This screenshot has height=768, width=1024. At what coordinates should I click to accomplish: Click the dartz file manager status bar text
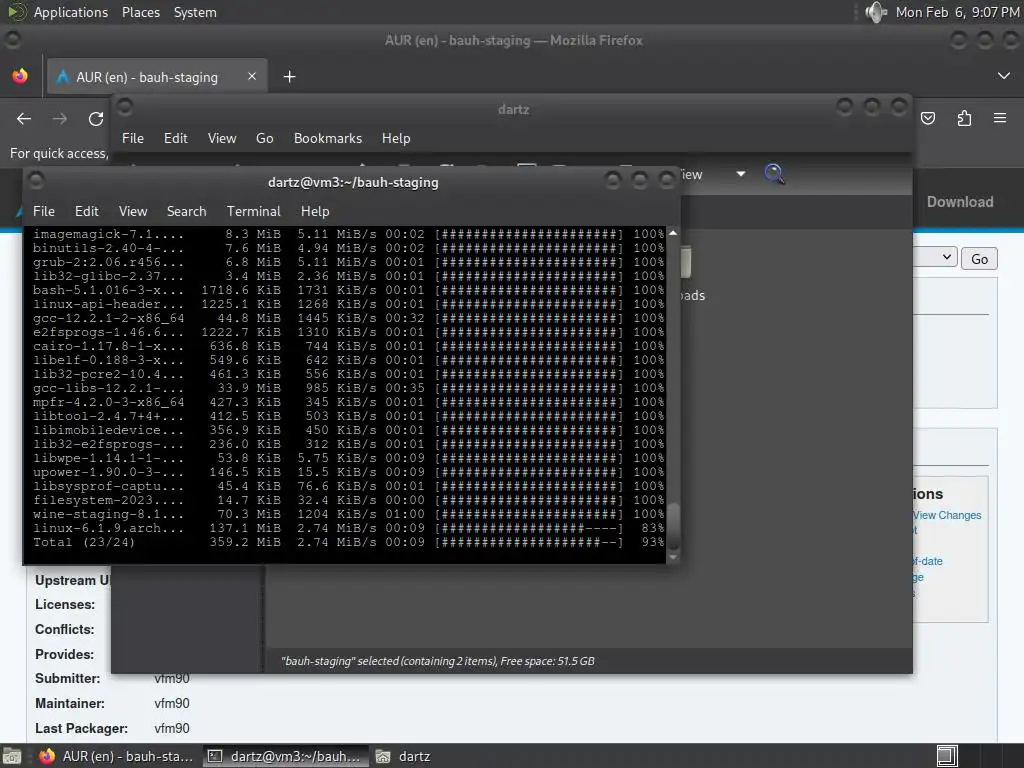[x=438, y=661]
